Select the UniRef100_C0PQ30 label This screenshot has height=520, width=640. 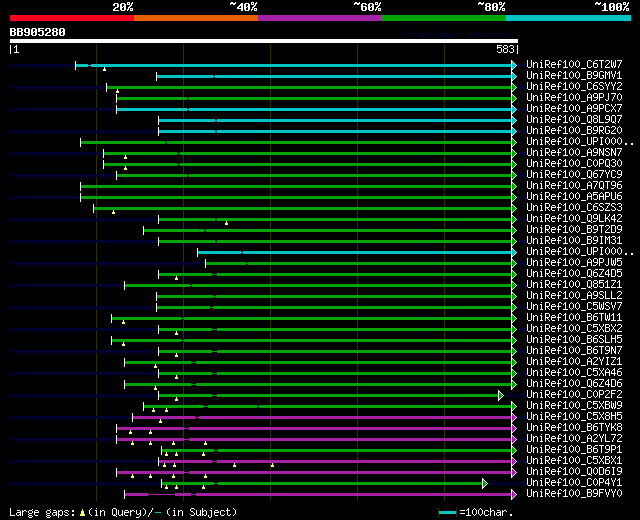point(574,164)
